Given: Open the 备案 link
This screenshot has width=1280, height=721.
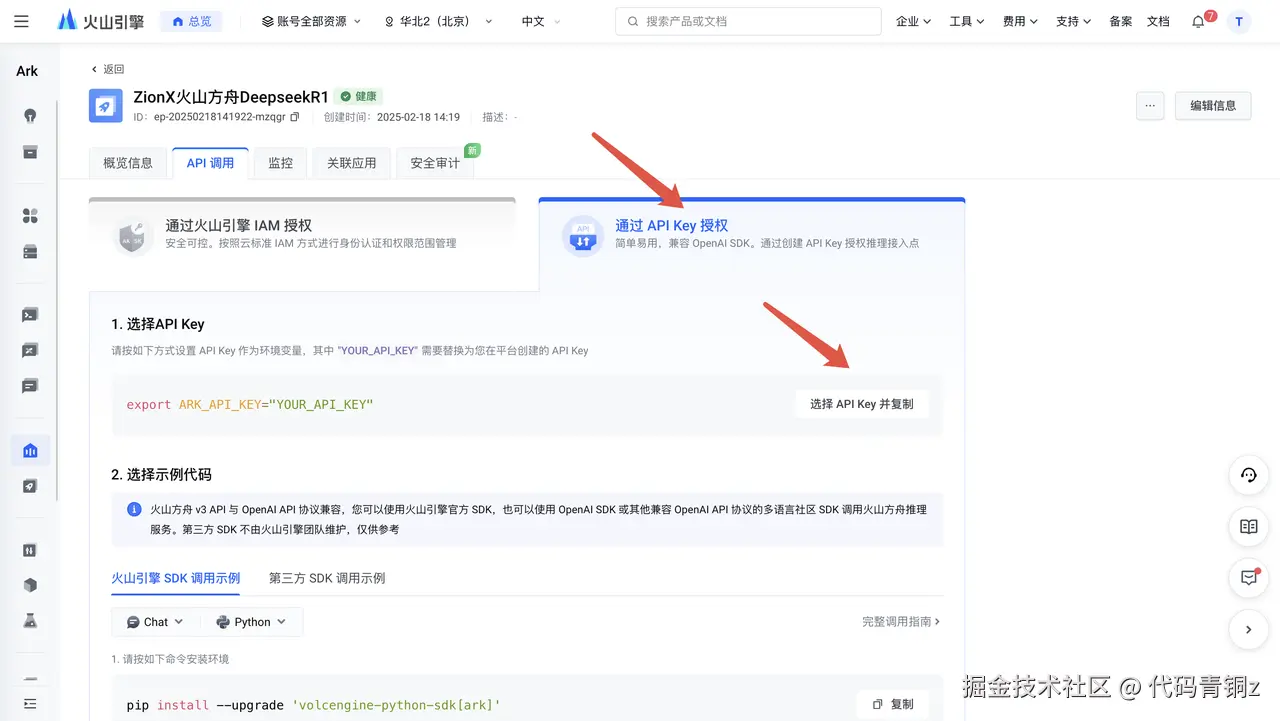Looking at the screenshot, I should click(x=1120, y=21).
